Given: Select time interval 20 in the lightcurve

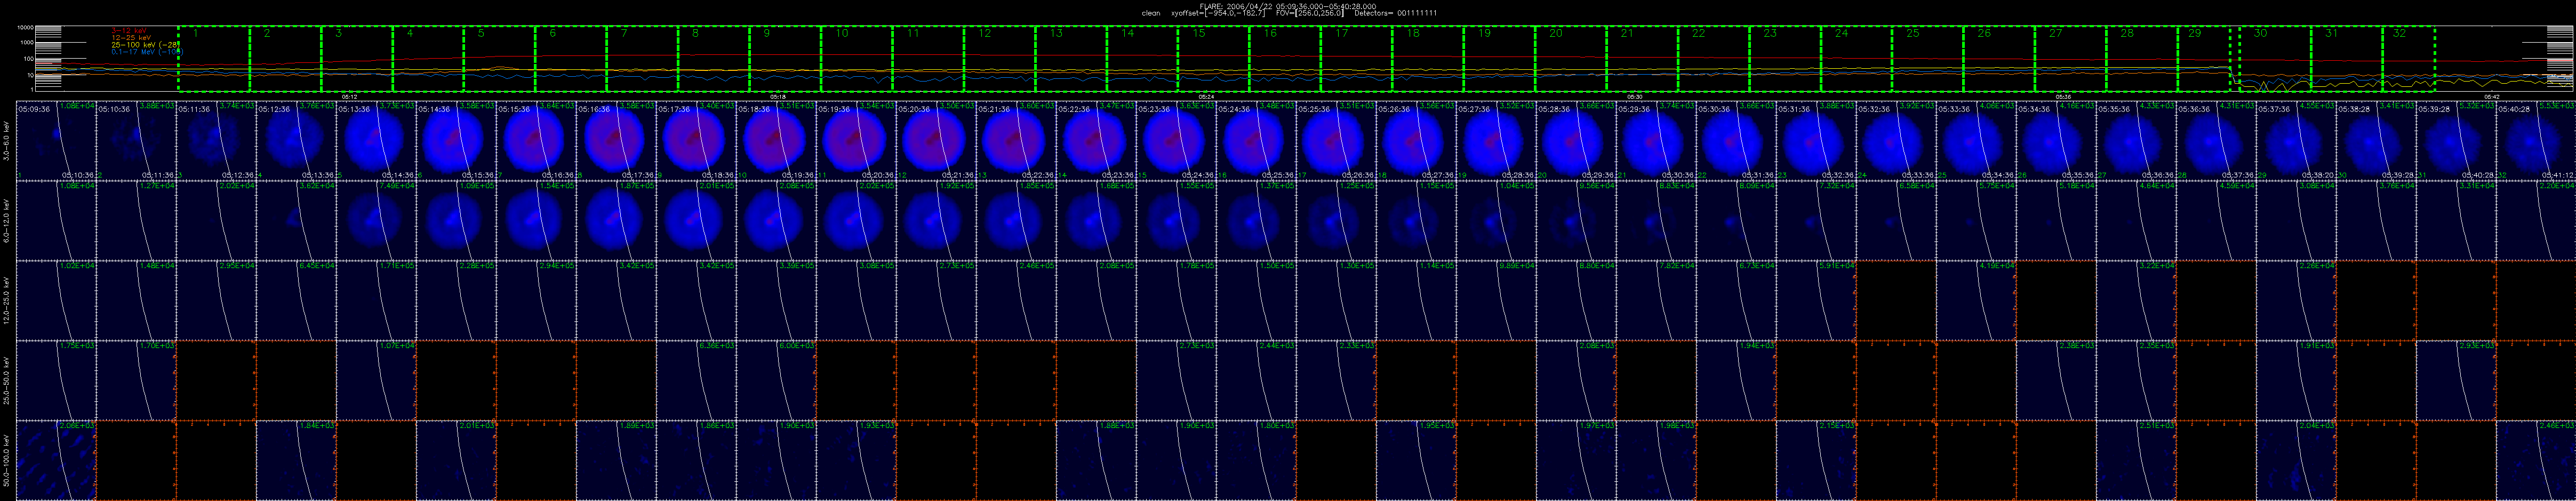Looking at the screenshot, I should 1572,60.
